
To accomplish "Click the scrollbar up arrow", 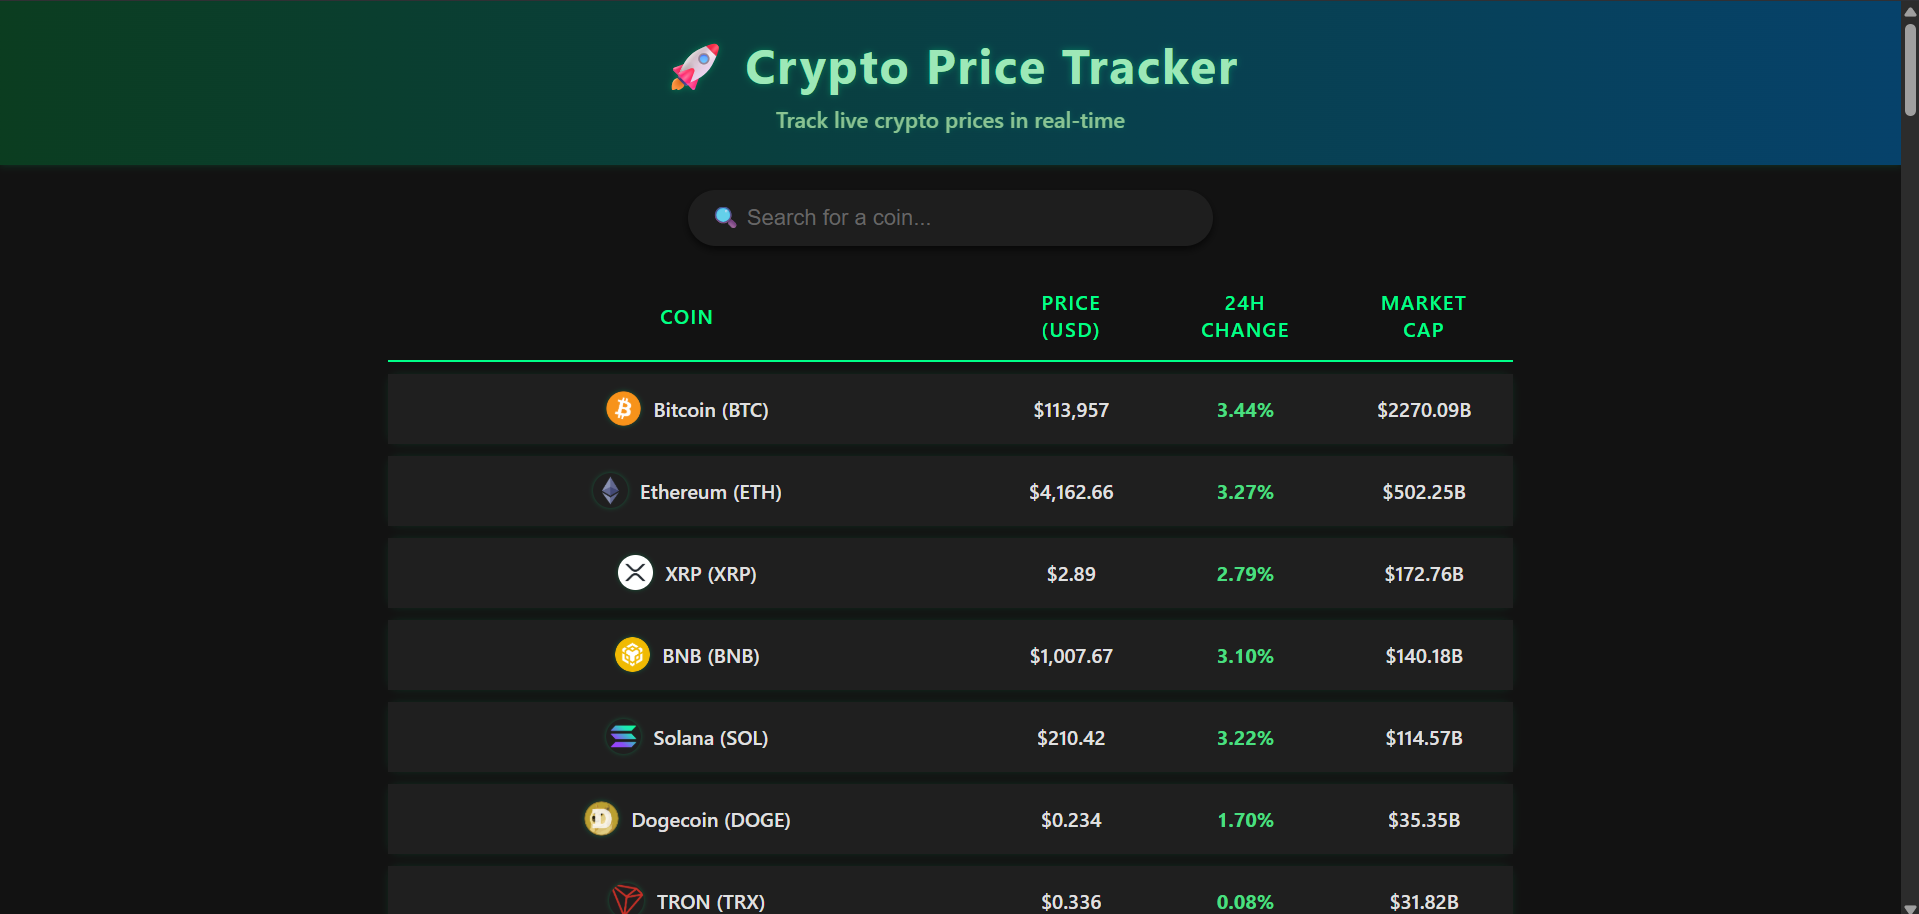I will pyautogui.click(x=1910, y=11).
